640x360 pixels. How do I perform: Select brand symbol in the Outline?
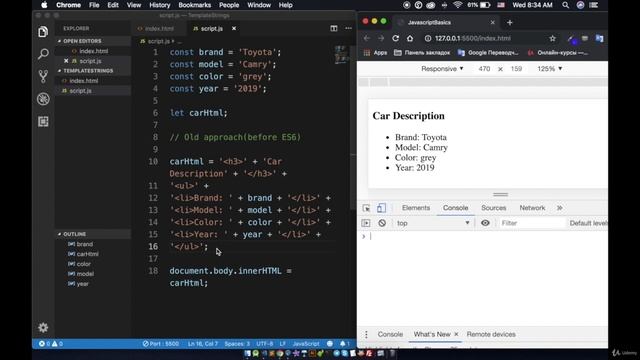coord(84,244)
